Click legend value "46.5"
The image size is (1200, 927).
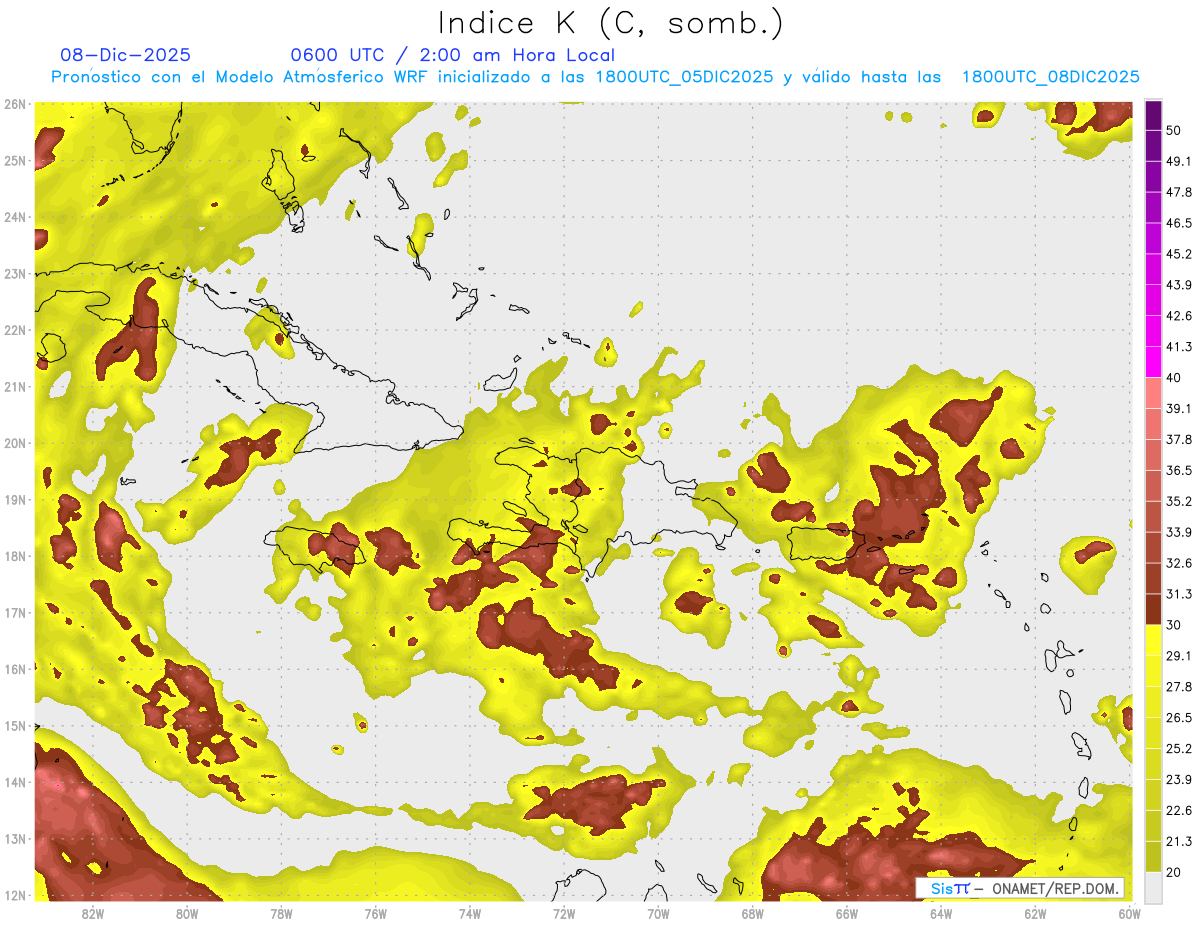click(x=1178, y=223)
